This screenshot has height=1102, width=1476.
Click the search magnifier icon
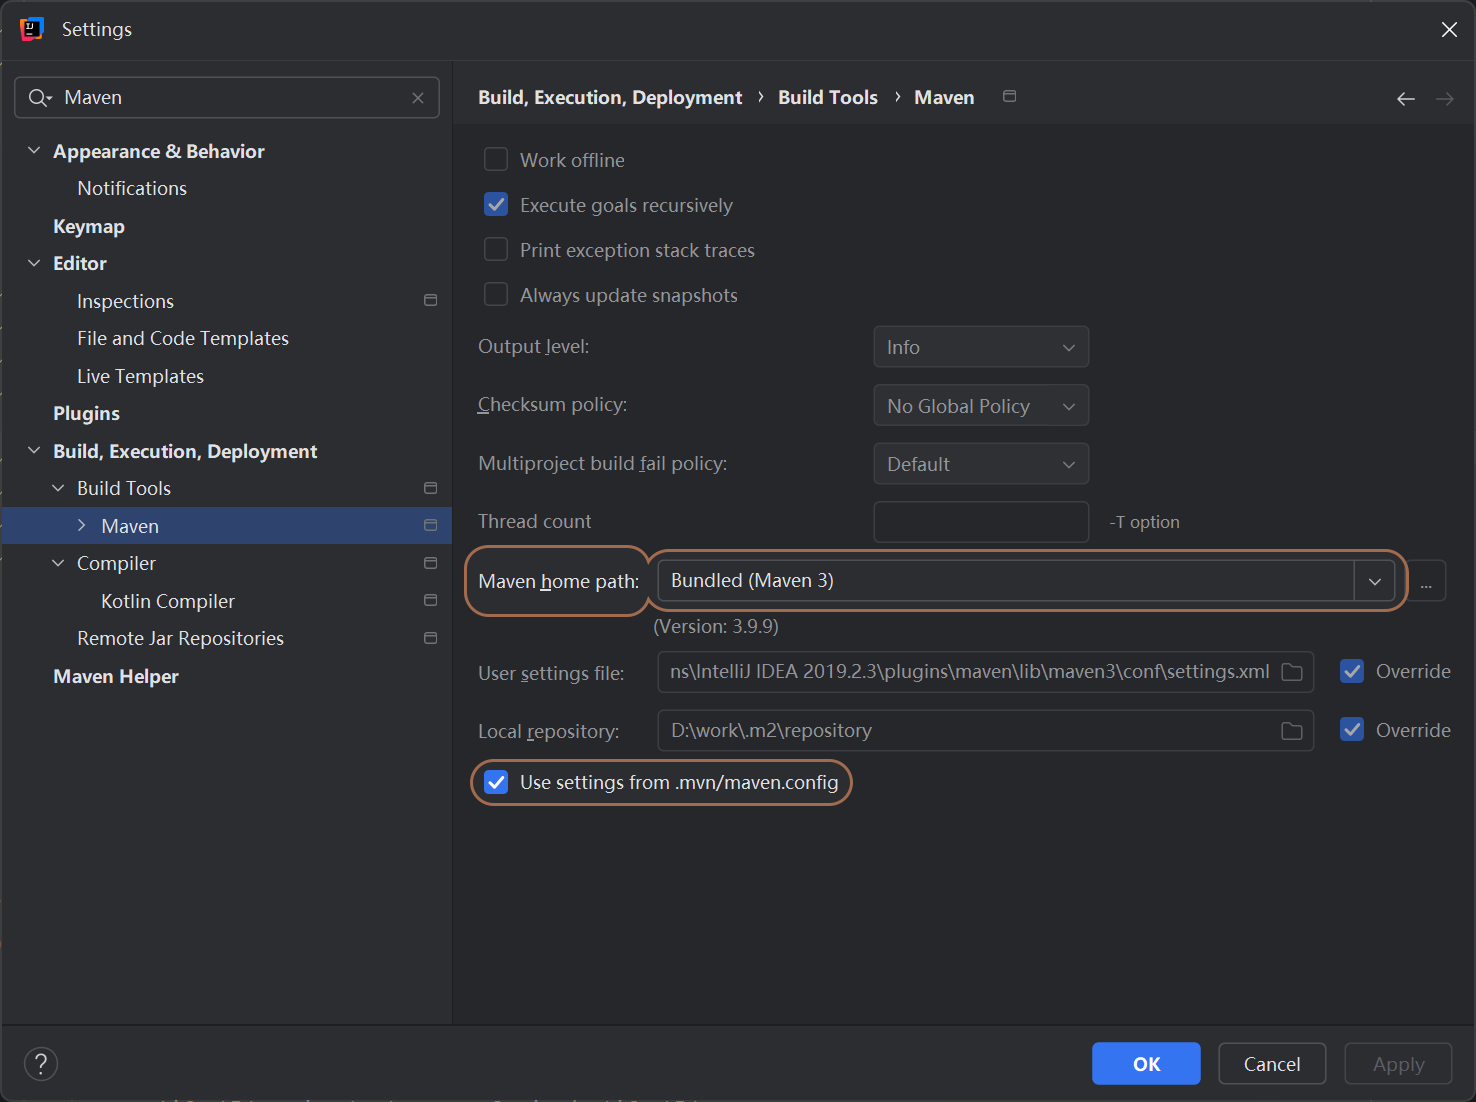coord(40,98)
